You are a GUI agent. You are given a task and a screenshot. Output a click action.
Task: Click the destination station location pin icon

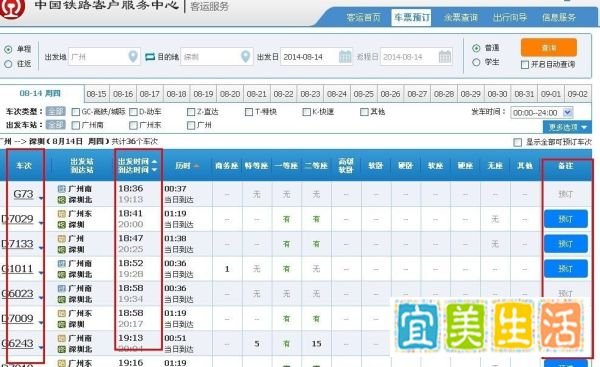246,57
